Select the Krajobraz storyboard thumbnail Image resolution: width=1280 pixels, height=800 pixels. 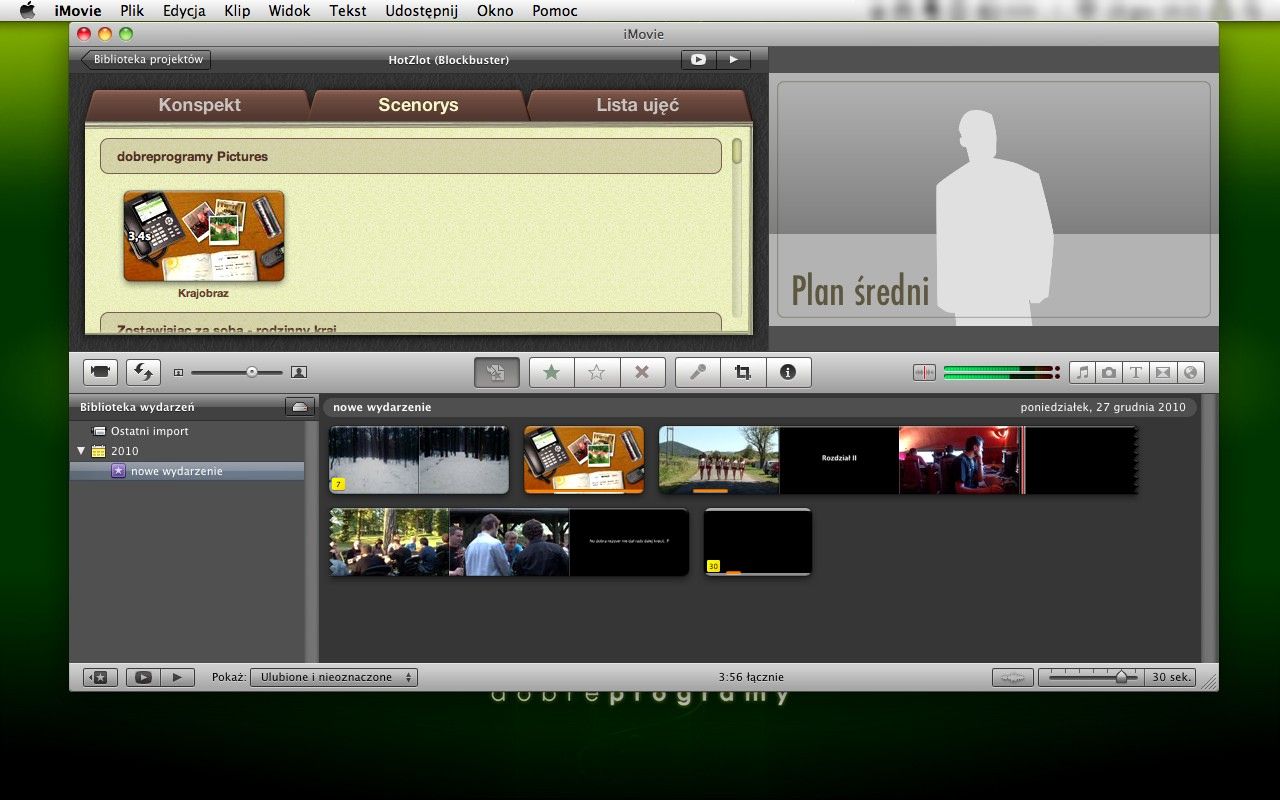[x=204, y=236]
